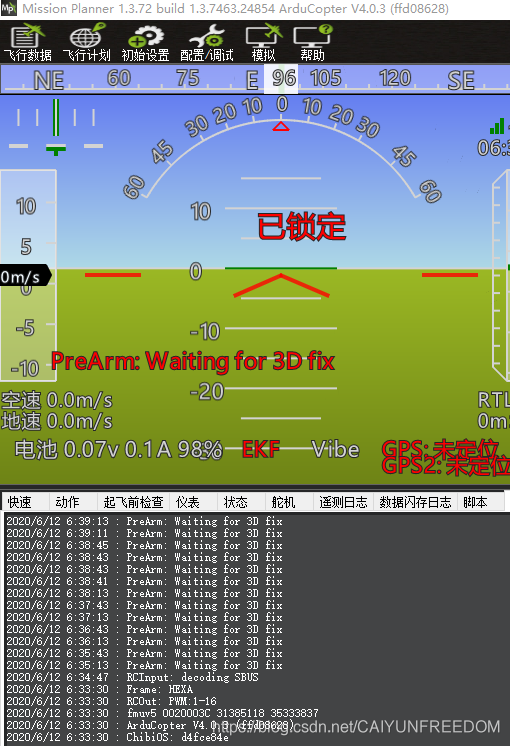The image size is (510, 746).
Task: Click the GPS: 未定位 status text
Action: click(440, 448)
